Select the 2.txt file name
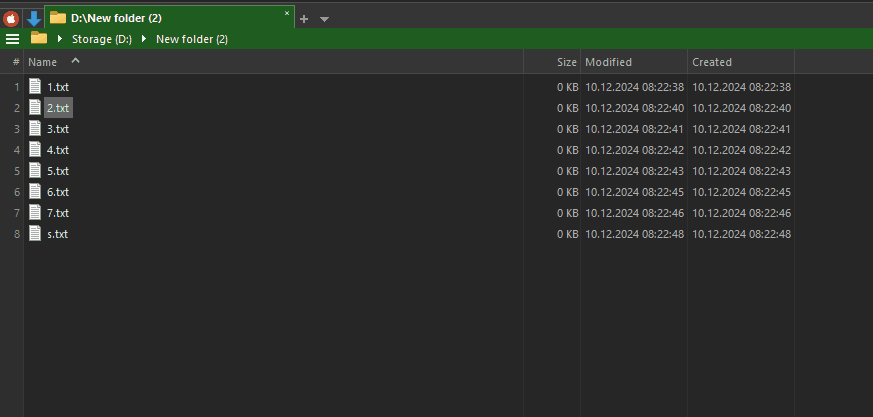Image resolution: width=873 pixels, height=417 pixels. coord(58,108)
